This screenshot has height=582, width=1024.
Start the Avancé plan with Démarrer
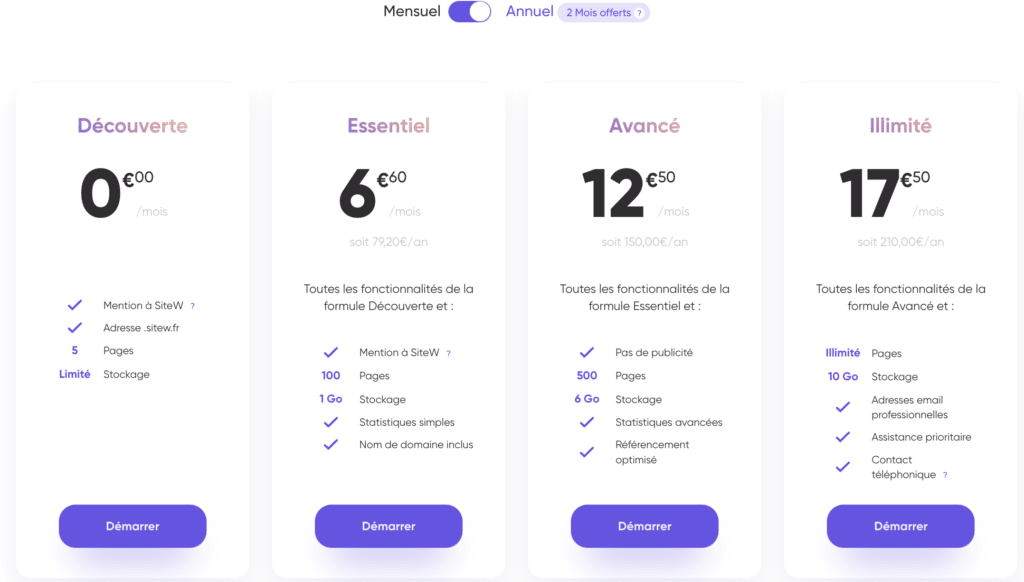click(x=644, y=526)
